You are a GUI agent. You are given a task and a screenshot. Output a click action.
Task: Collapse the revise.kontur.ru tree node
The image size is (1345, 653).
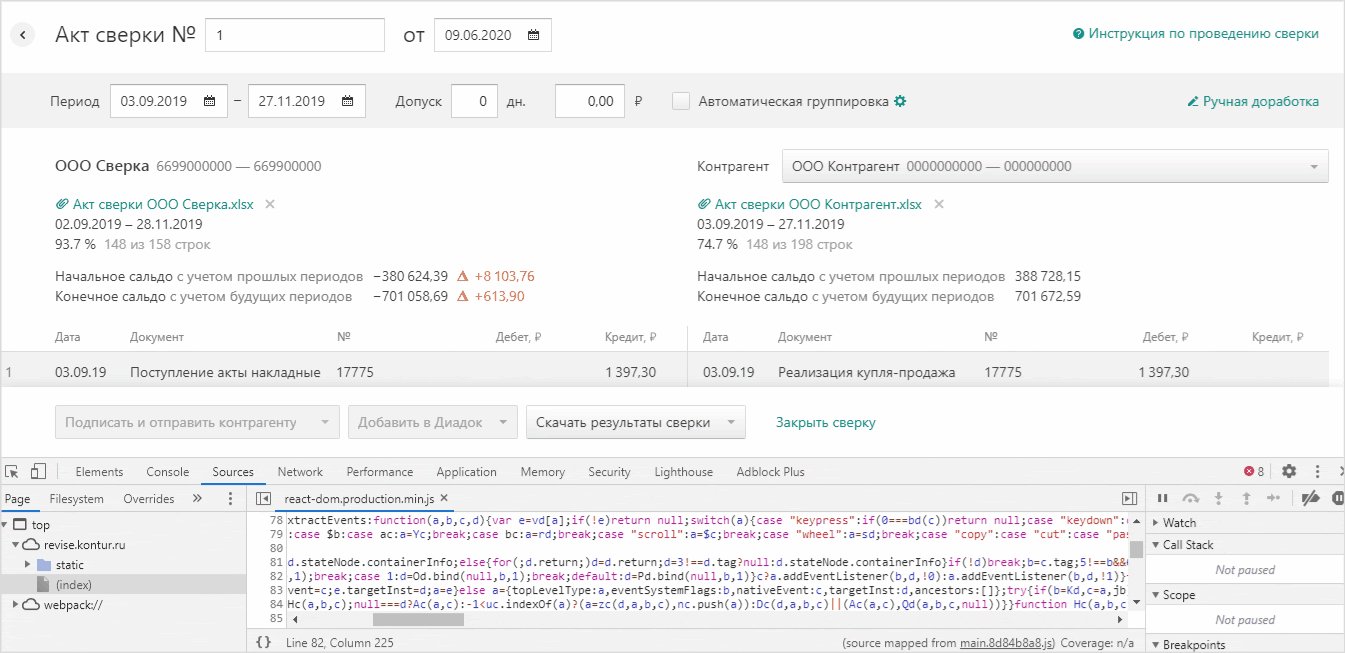(16, 545)
